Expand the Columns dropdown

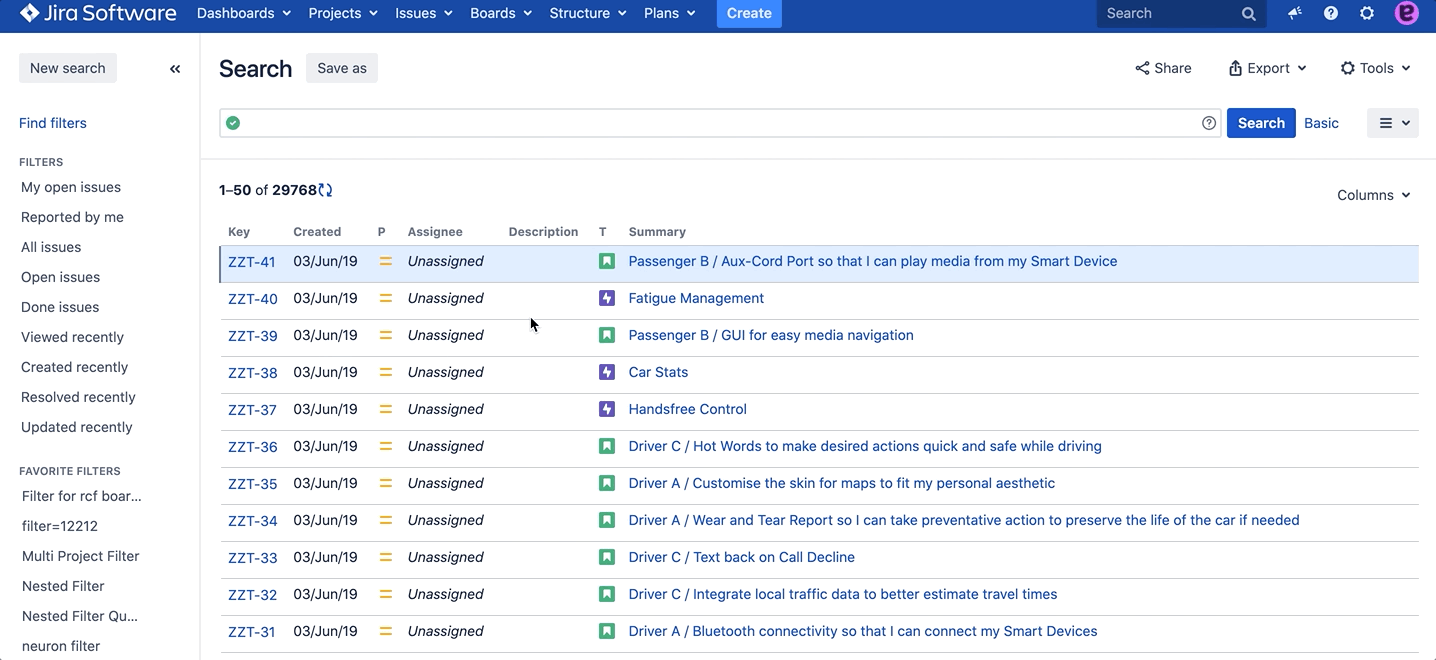coord(1373,195)
